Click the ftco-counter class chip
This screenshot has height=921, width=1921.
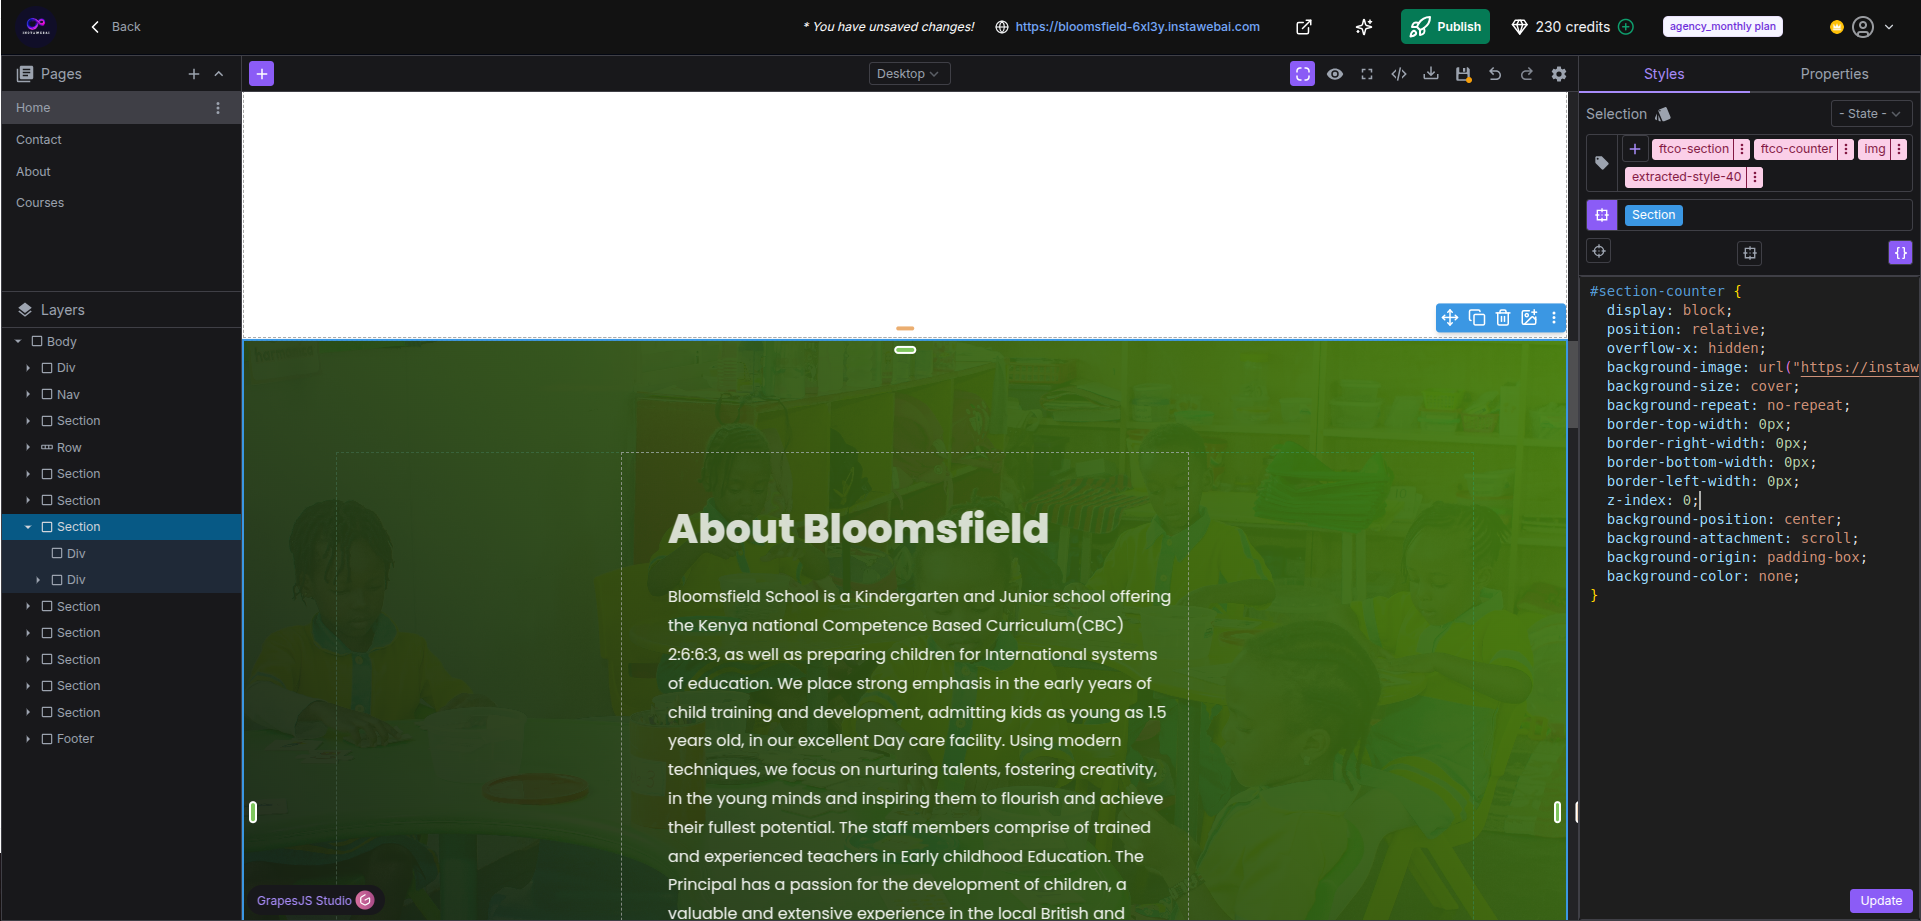point(1795,148)
